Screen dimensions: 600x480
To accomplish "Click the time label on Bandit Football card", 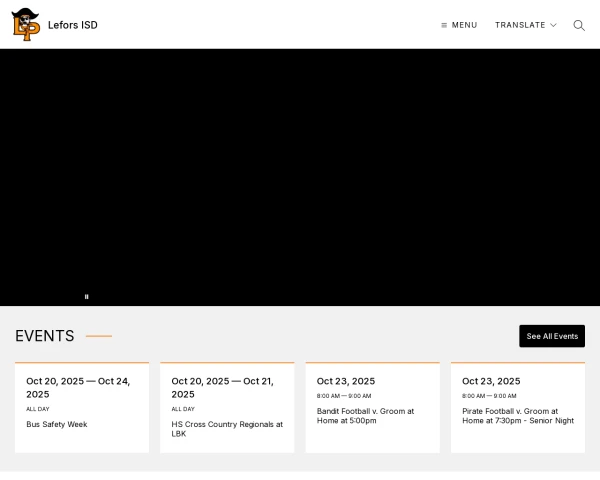I will click(344, 396).
